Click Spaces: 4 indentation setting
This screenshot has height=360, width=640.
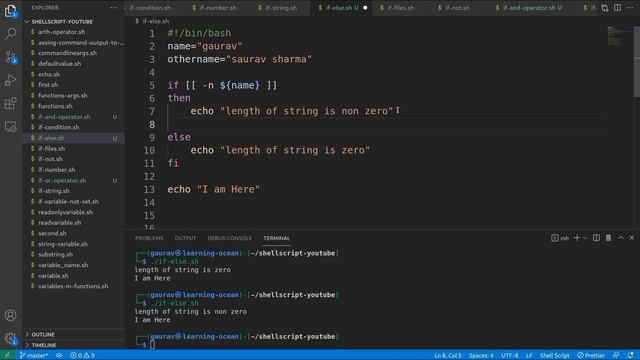tap(481, 355)
